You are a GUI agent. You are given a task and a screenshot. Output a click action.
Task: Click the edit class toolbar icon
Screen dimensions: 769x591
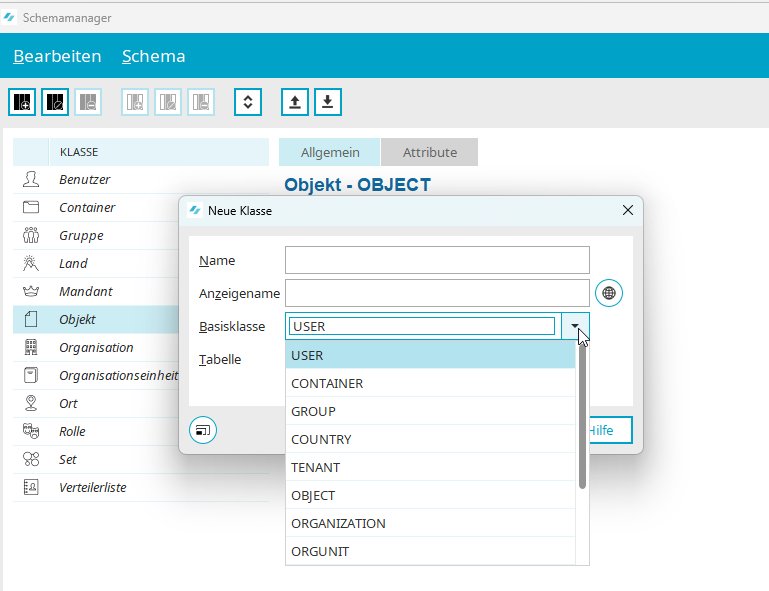[55, 102]
